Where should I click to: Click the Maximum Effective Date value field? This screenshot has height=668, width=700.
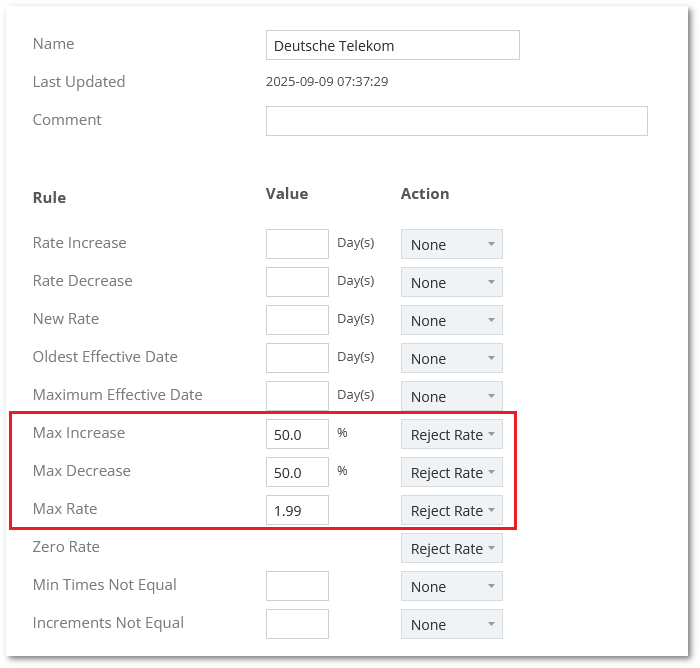click(x=297, y=396)
